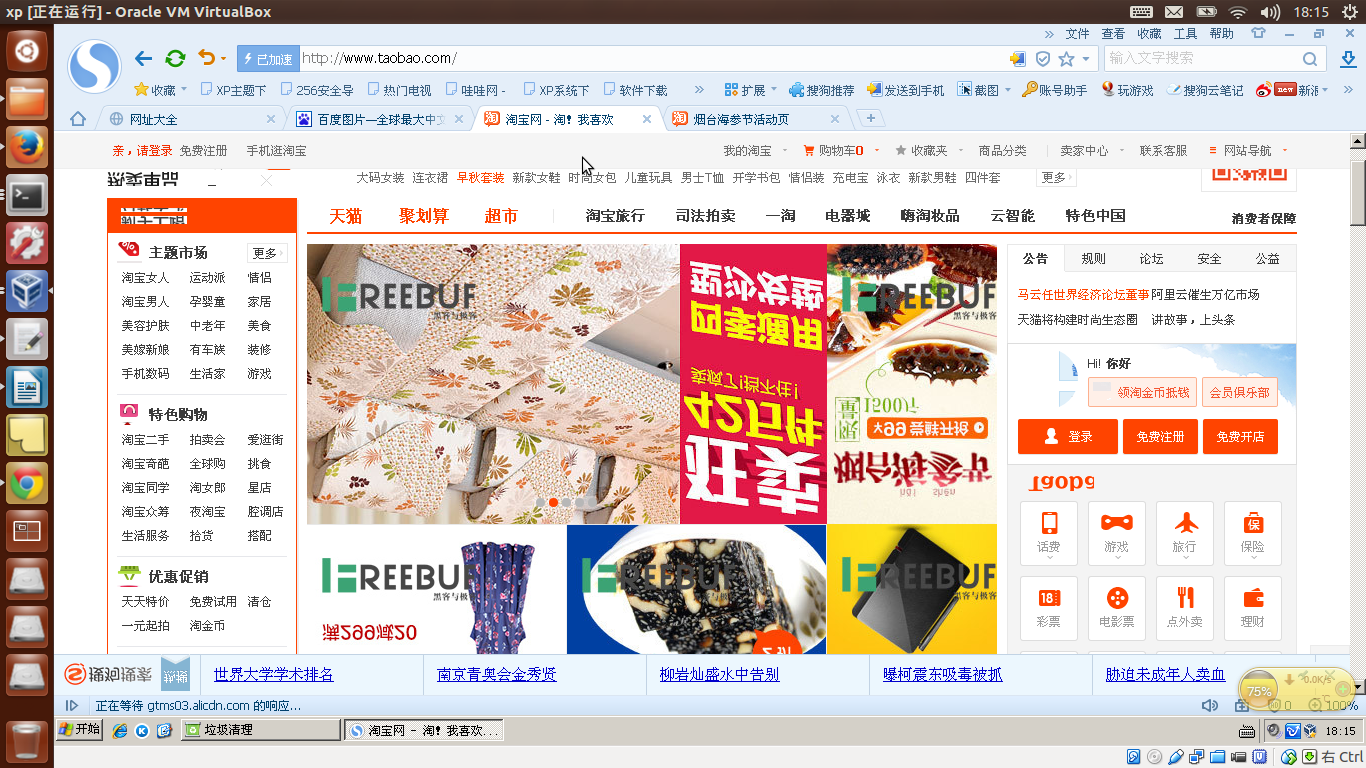
Task: Select the second banner carousel dot
Action: (554, 502)
